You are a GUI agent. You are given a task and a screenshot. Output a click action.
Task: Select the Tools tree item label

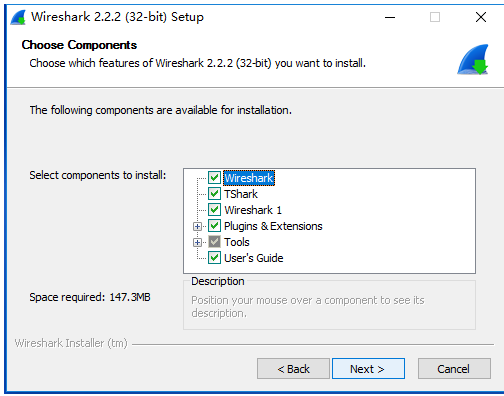[237, 242]
